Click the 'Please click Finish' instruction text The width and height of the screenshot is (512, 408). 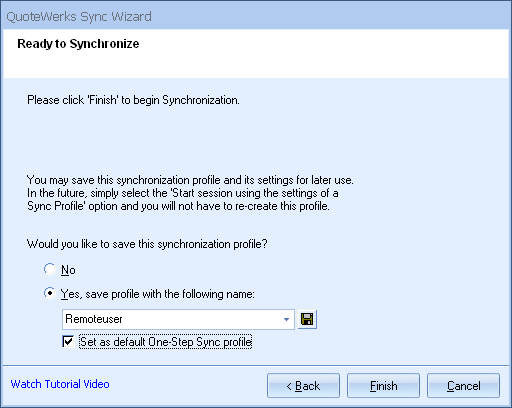(x=133, y=100)
